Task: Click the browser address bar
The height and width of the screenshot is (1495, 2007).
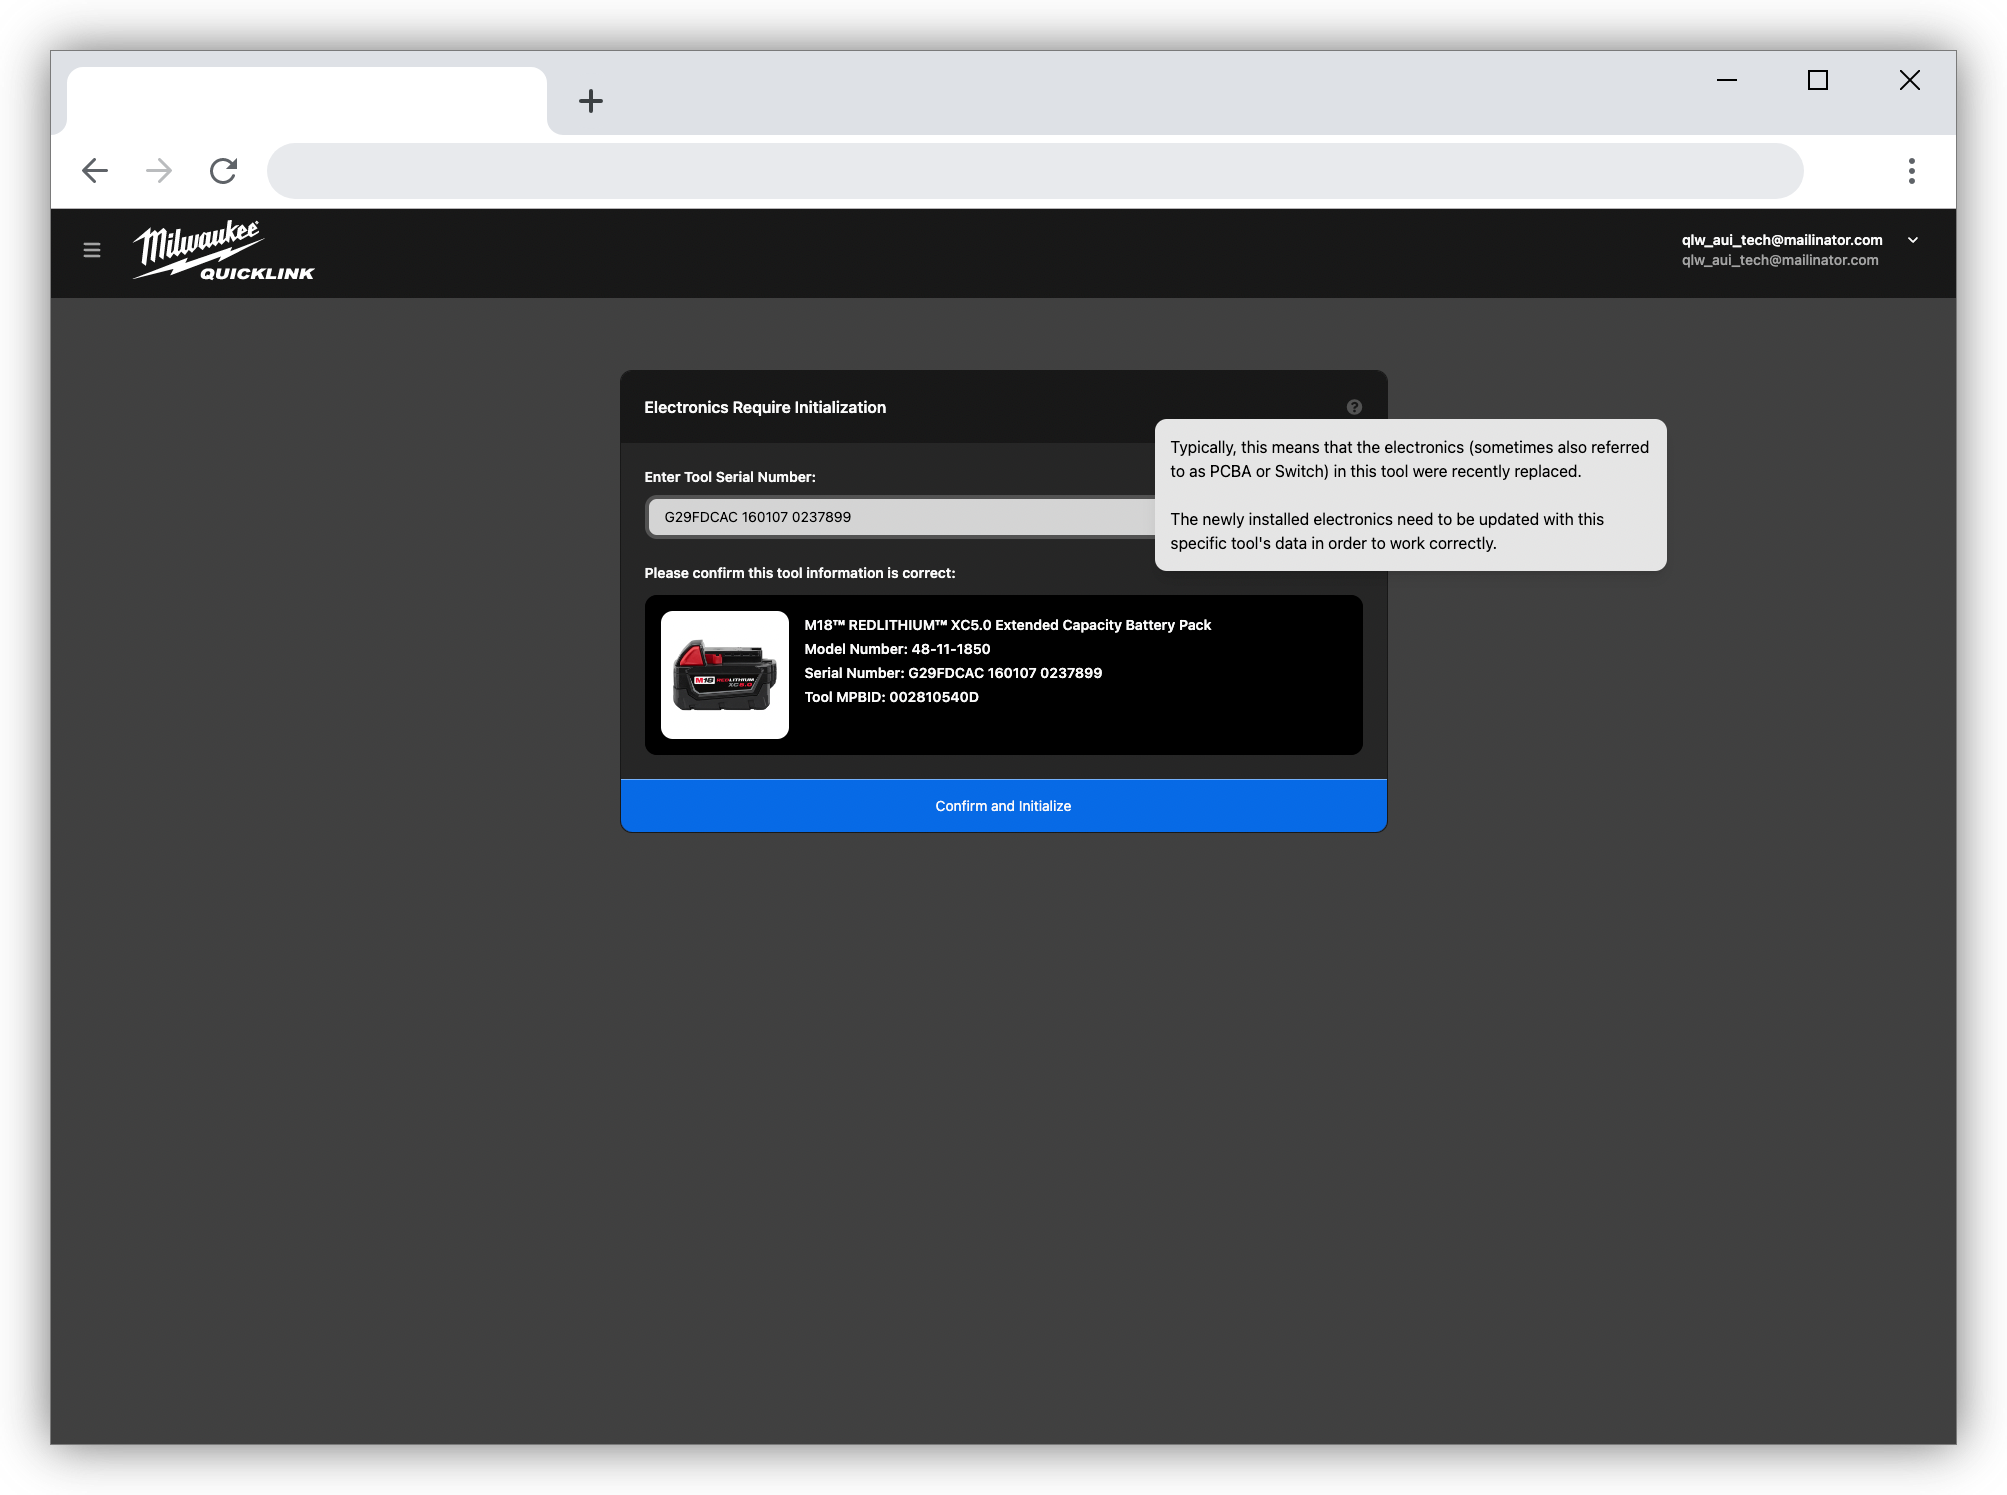Action: 1035,171
